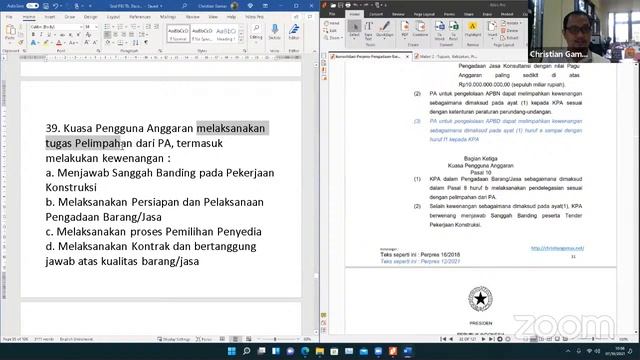The width and height of the screenshot is (640, 360).
Task: Switch to Word's Insert tab
Action: pos(49,17)
